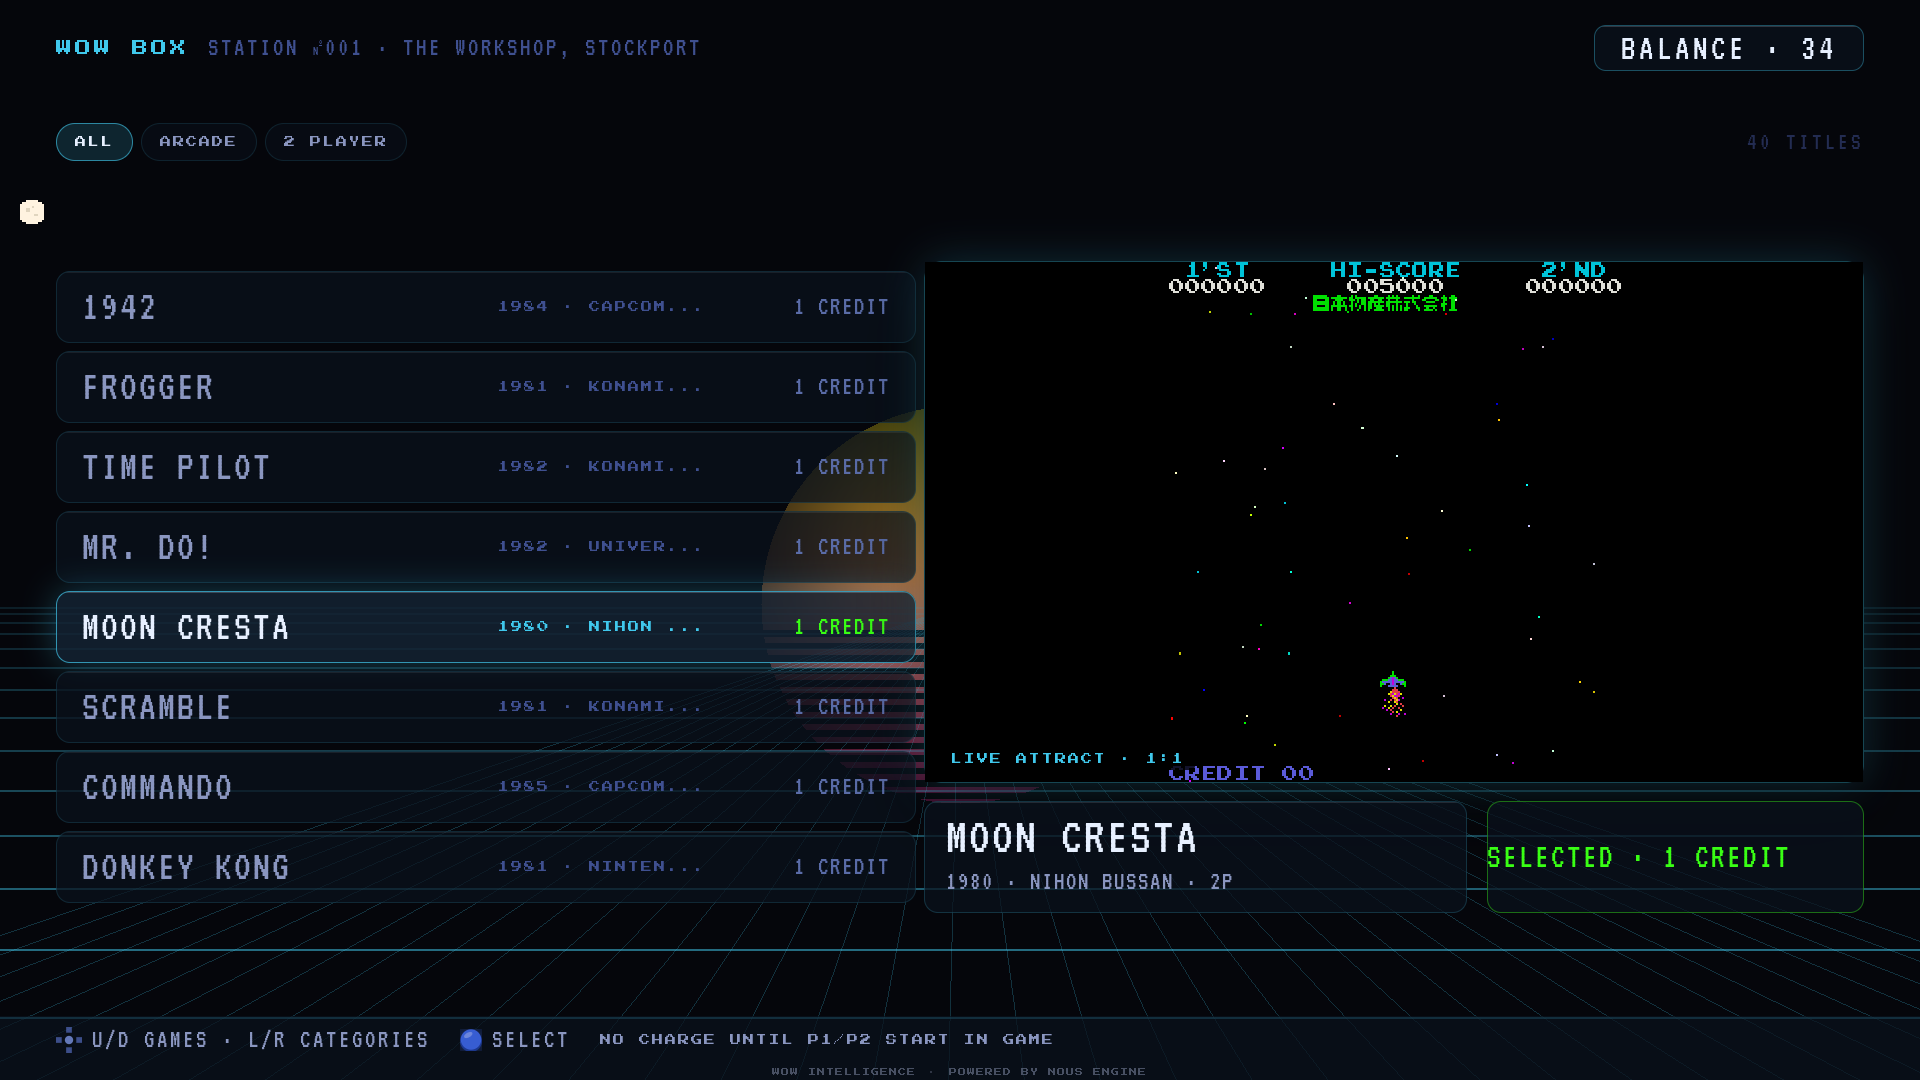
Task: Click the L/R CATEGORIES hint text
Action: click(x=338, y=1040)
